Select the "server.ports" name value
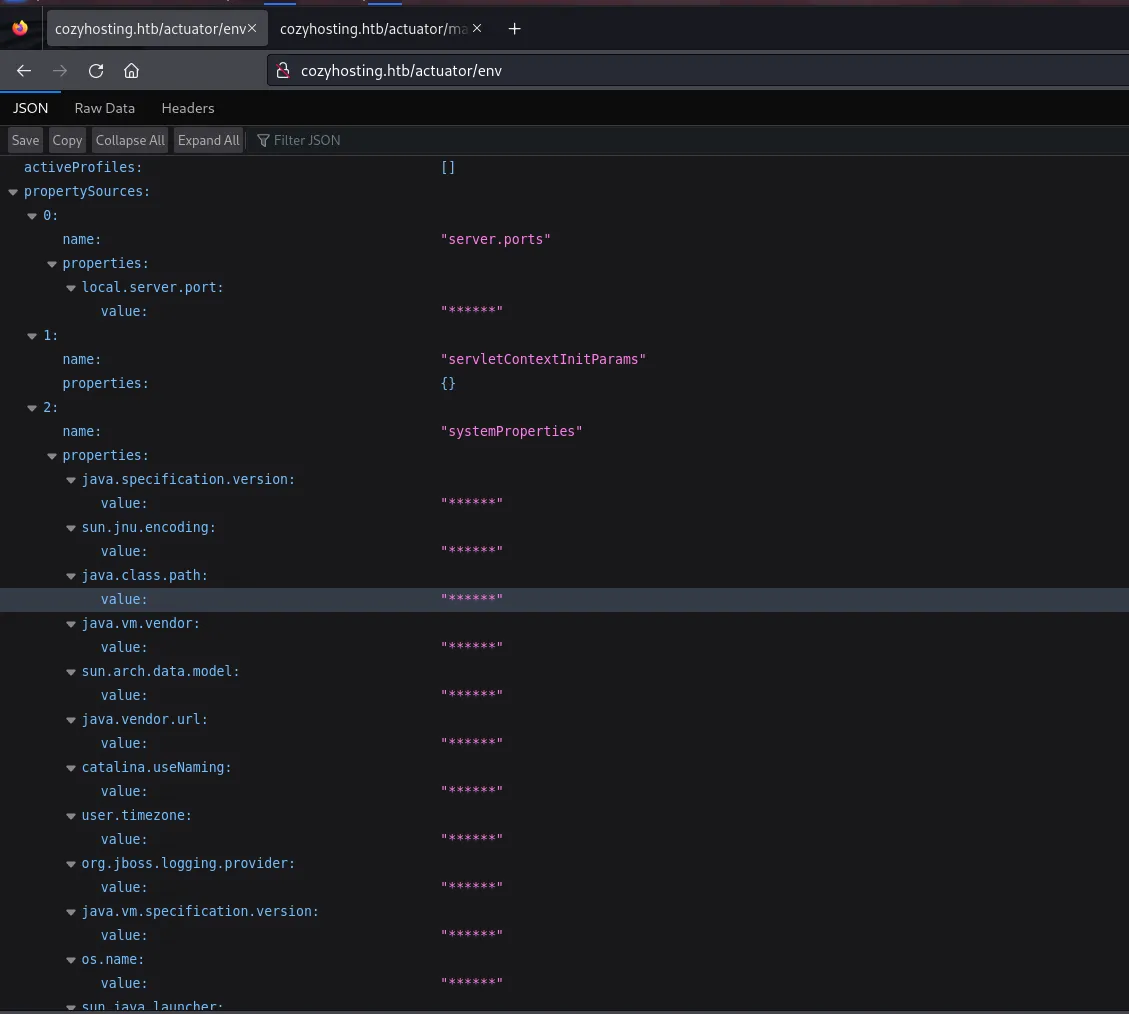This screenshot has width=1129, height=1014. [x=495, y=239]
